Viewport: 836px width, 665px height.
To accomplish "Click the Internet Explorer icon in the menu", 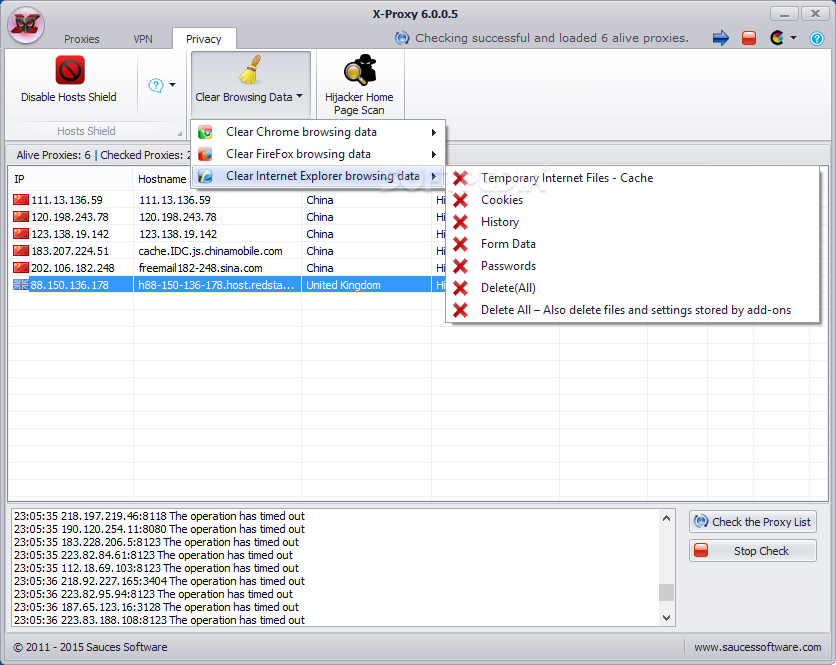I will point(205,176).
